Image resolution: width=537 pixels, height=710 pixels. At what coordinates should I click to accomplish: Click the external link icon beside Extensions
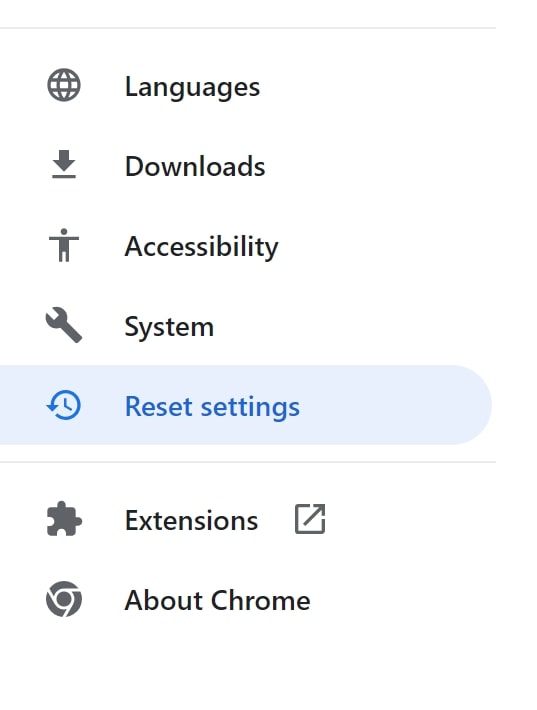click(310, 519)
